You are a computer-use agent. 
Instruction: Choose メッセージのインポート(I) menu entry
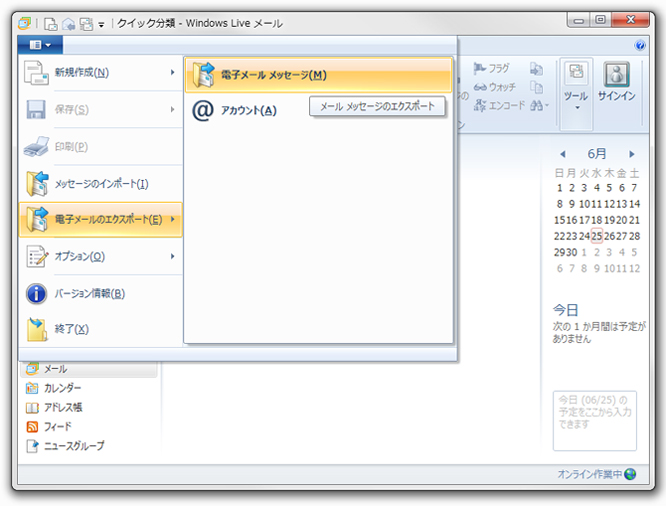pyautogui.click(x=101, y=184)
